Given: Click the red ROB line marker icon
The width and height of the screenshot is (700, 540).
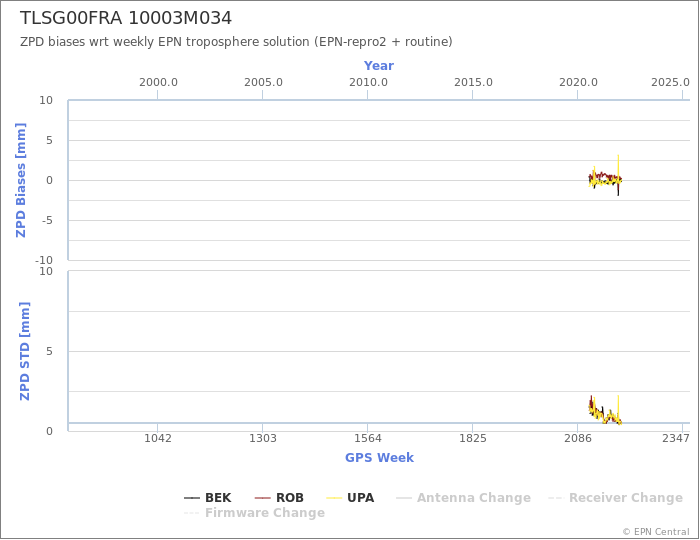Looking at the screenshot, I should [262, 498].
